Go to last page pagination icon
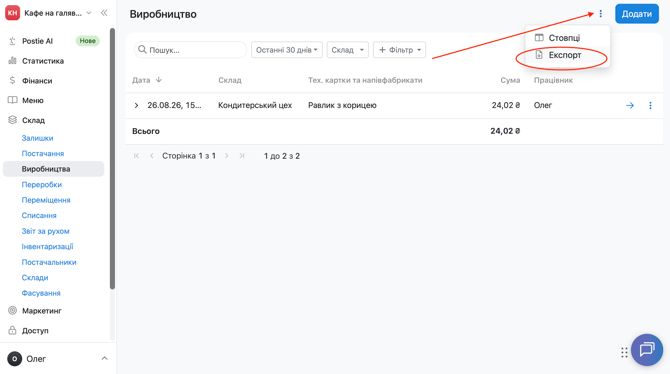The image size is (670, 374). pyautogui.click(x=242, y=156)
